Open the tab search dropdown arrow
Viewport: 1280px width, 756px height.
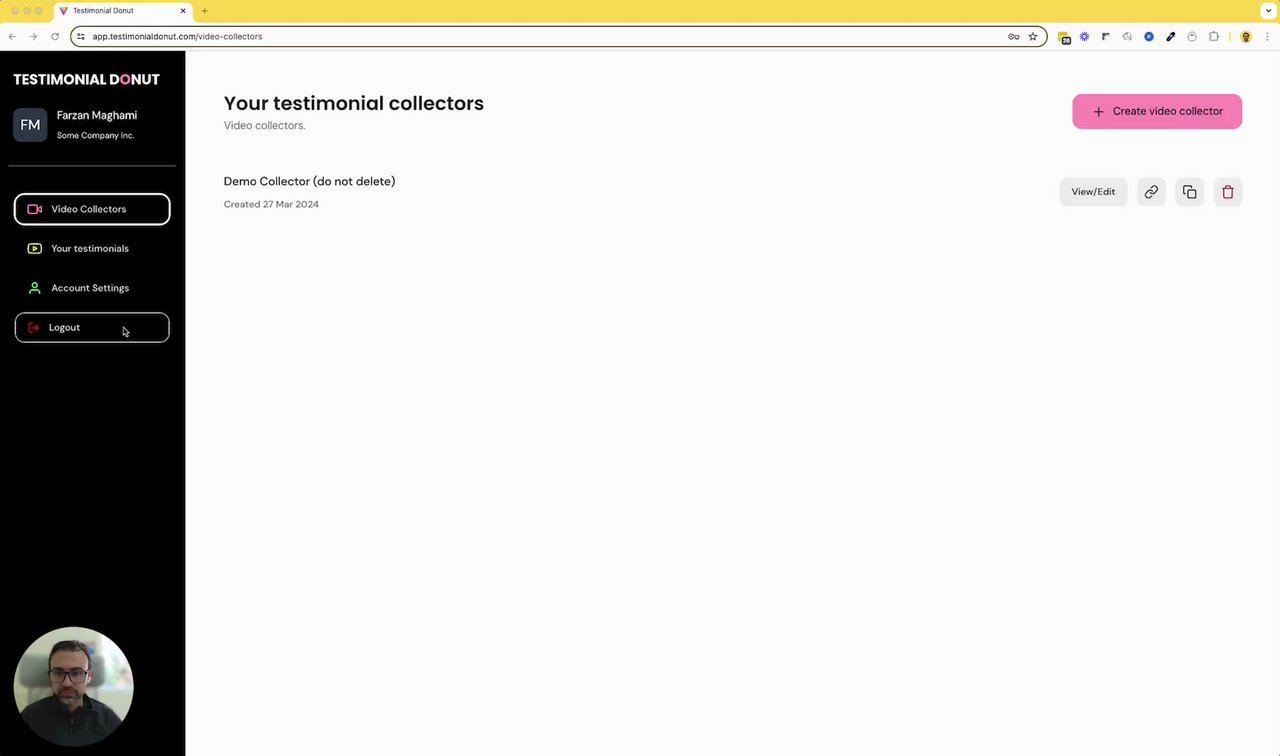pyautogui.click(x=1268, y=11)
